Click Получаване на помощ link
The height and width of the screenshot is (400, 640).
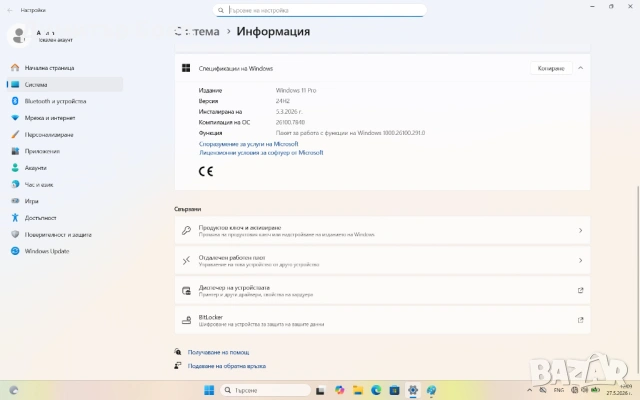click(x=218, y=352)
